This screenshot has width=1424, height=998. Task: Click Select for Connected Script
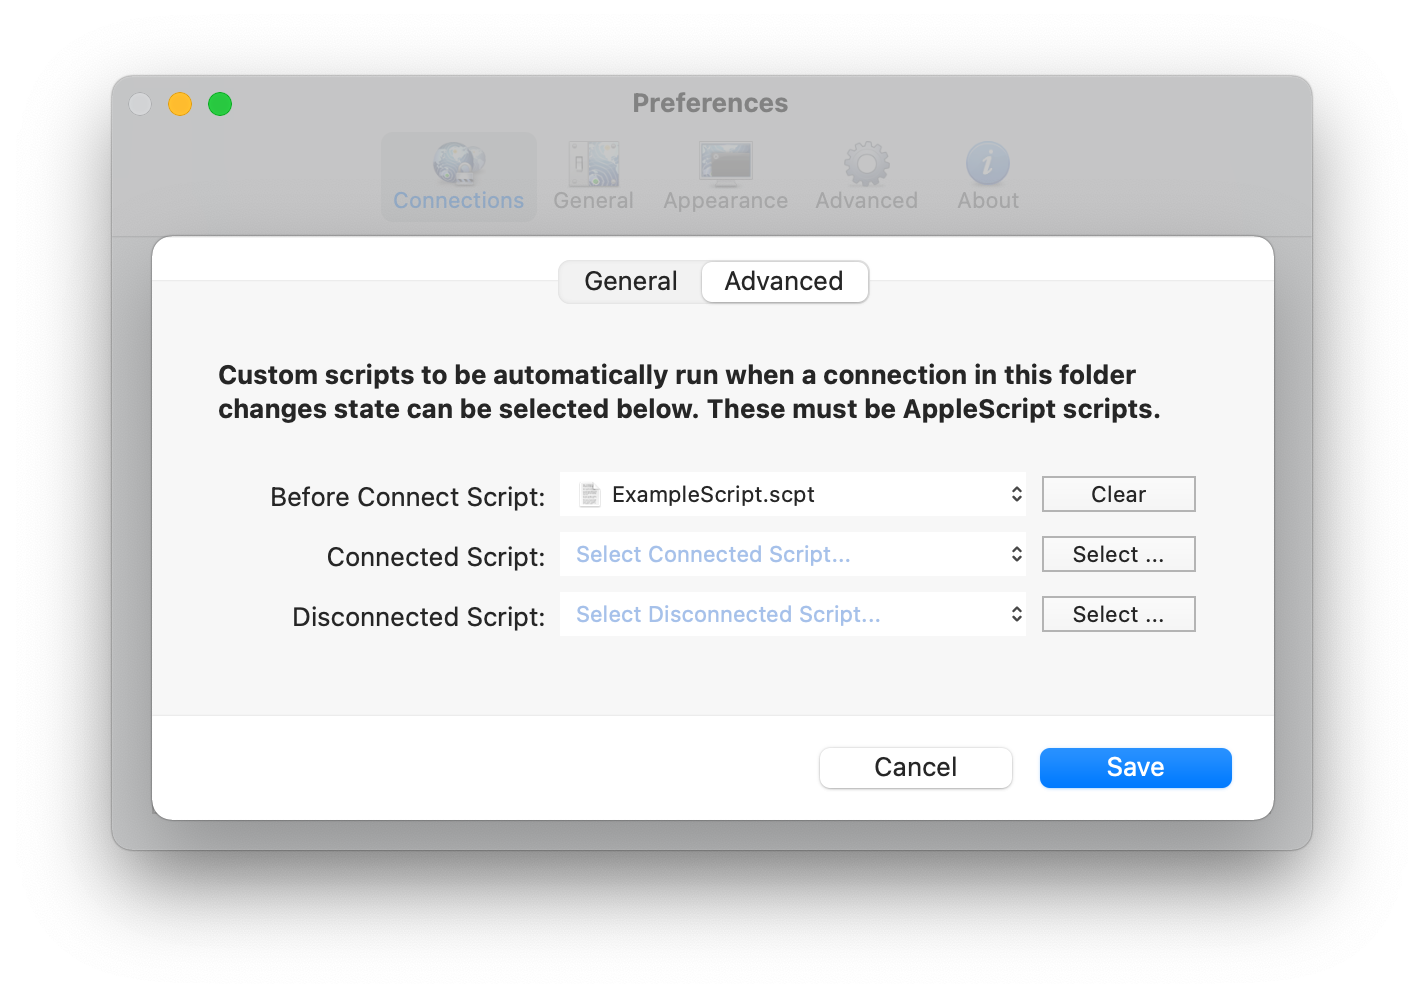click(x=1118, y=554)
